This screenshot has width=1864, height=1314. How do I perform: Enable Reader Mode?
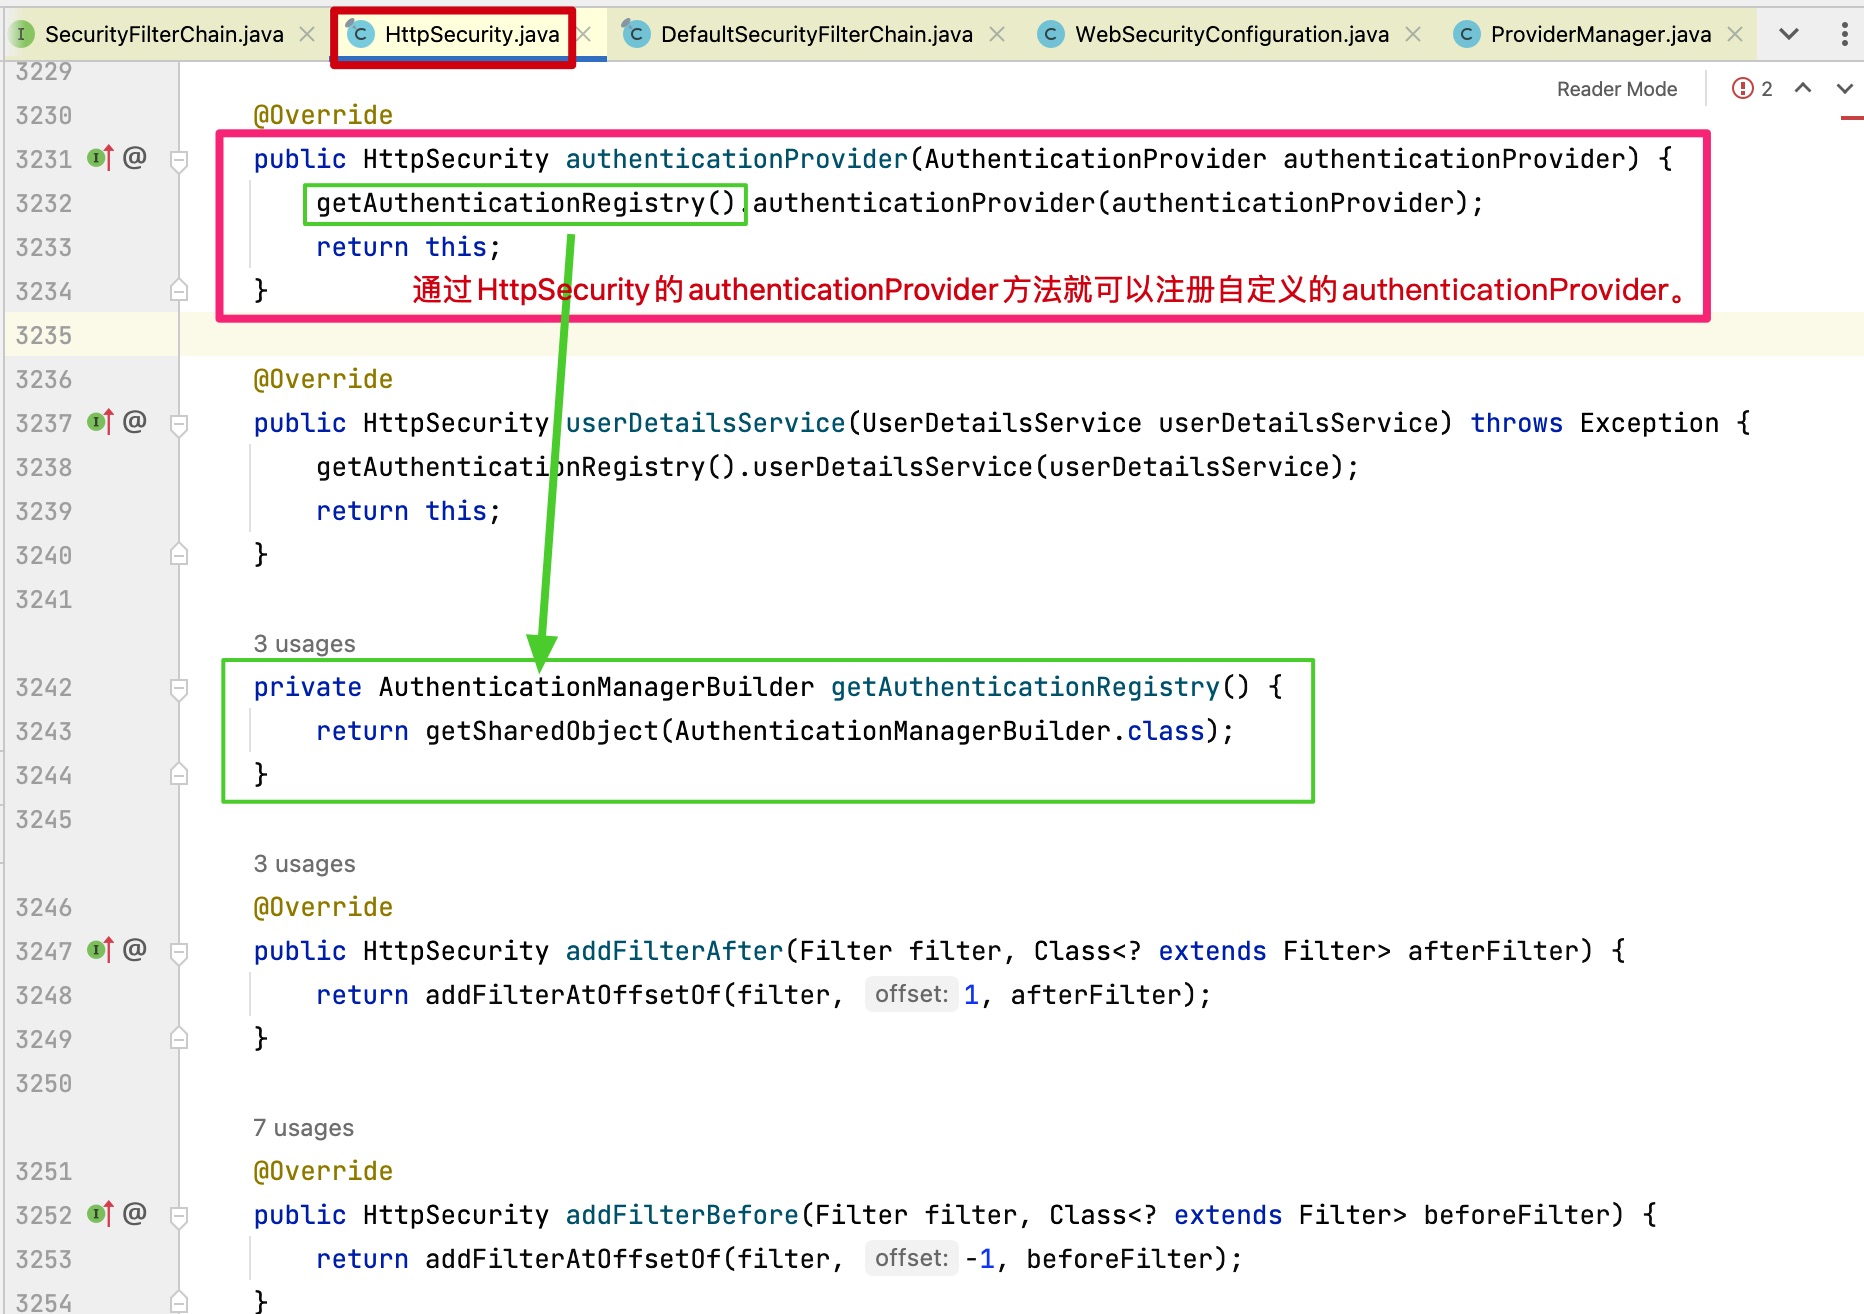(x=1616, y=89)
